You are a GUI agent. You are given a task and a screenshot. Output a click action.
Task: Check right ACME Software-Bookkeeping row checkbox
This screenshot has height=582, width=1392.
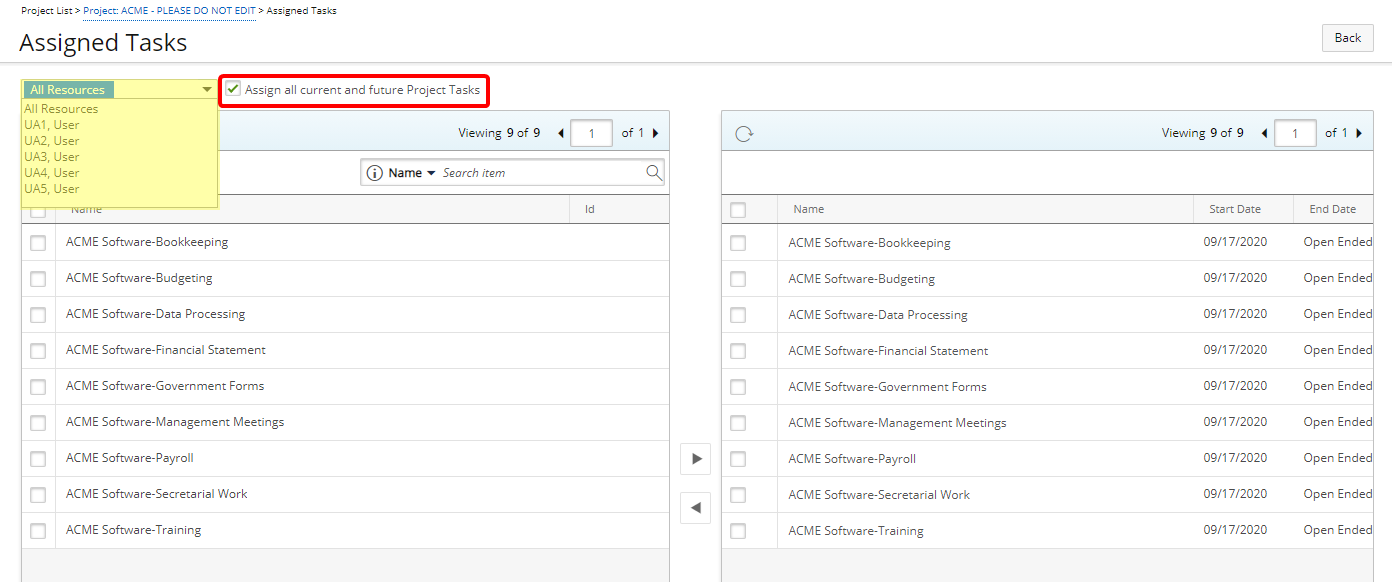coord(738,243)
